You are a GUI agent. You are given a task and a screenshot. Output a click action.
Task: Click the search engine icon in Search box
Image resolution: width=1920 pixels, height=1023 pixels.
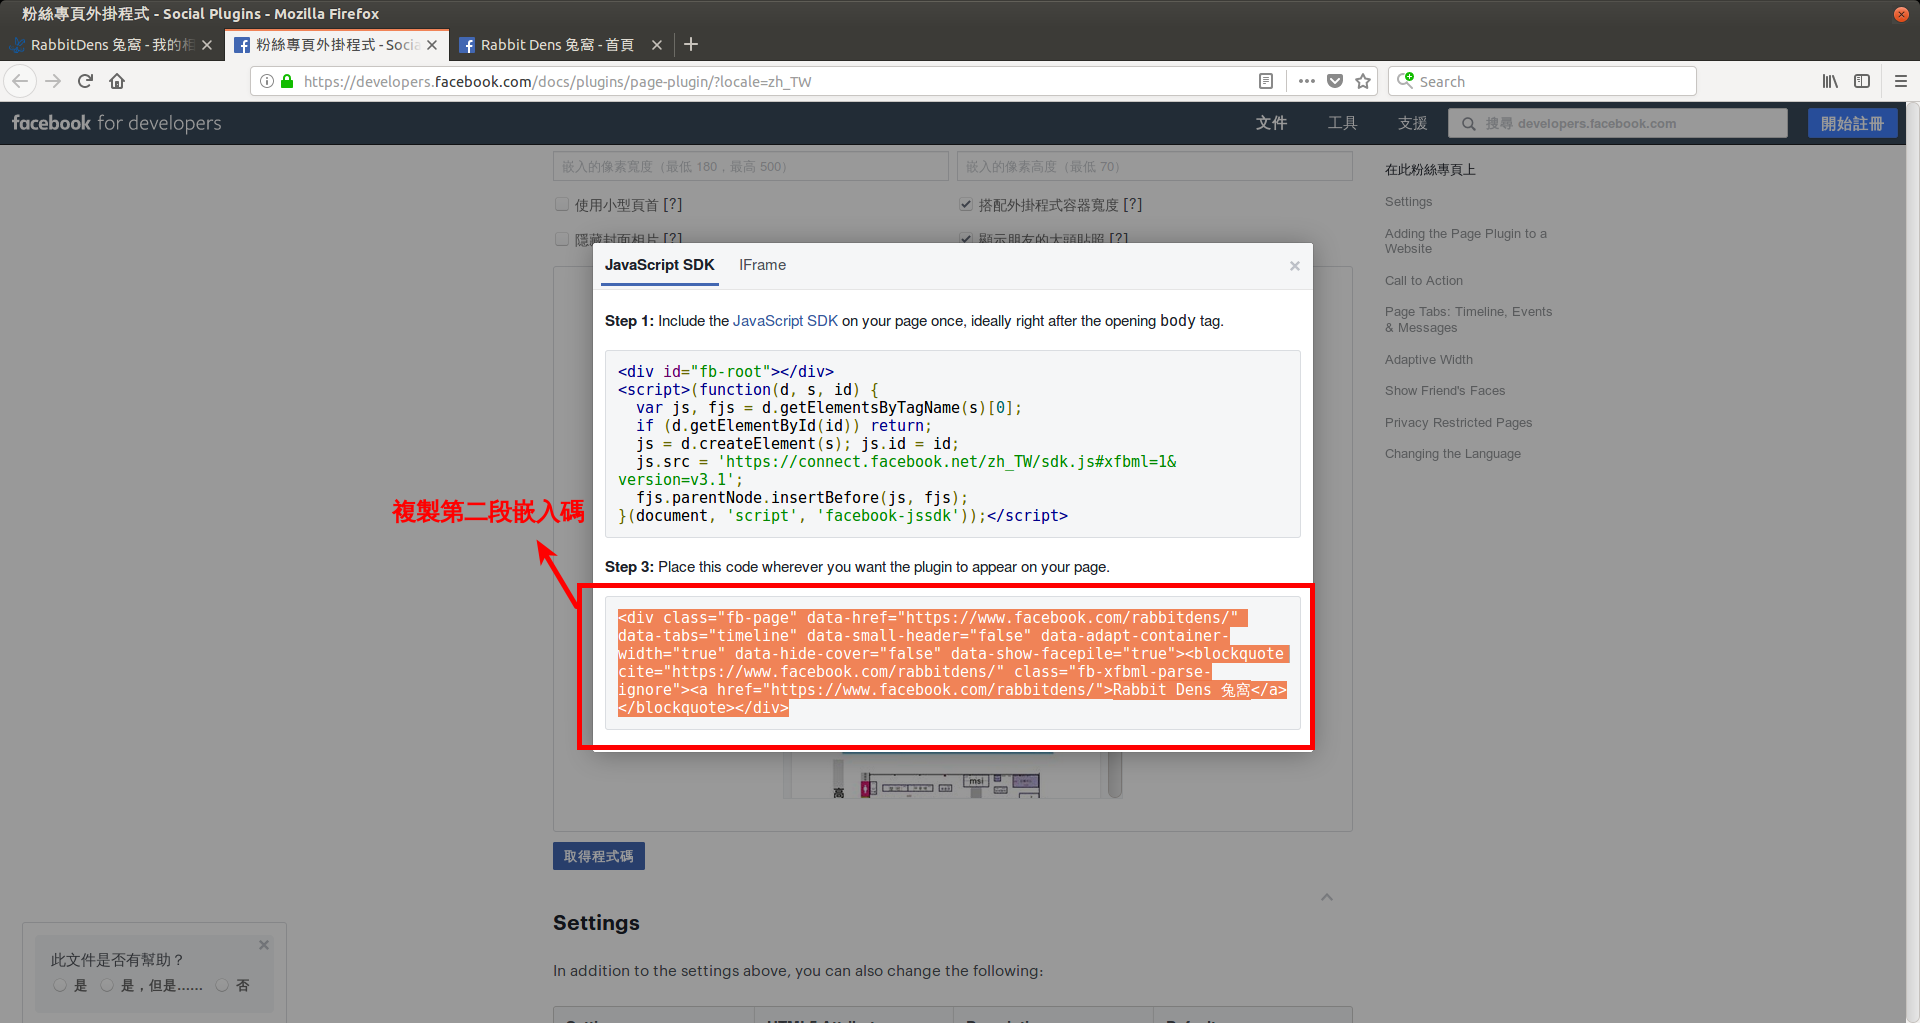(1405, 80)
